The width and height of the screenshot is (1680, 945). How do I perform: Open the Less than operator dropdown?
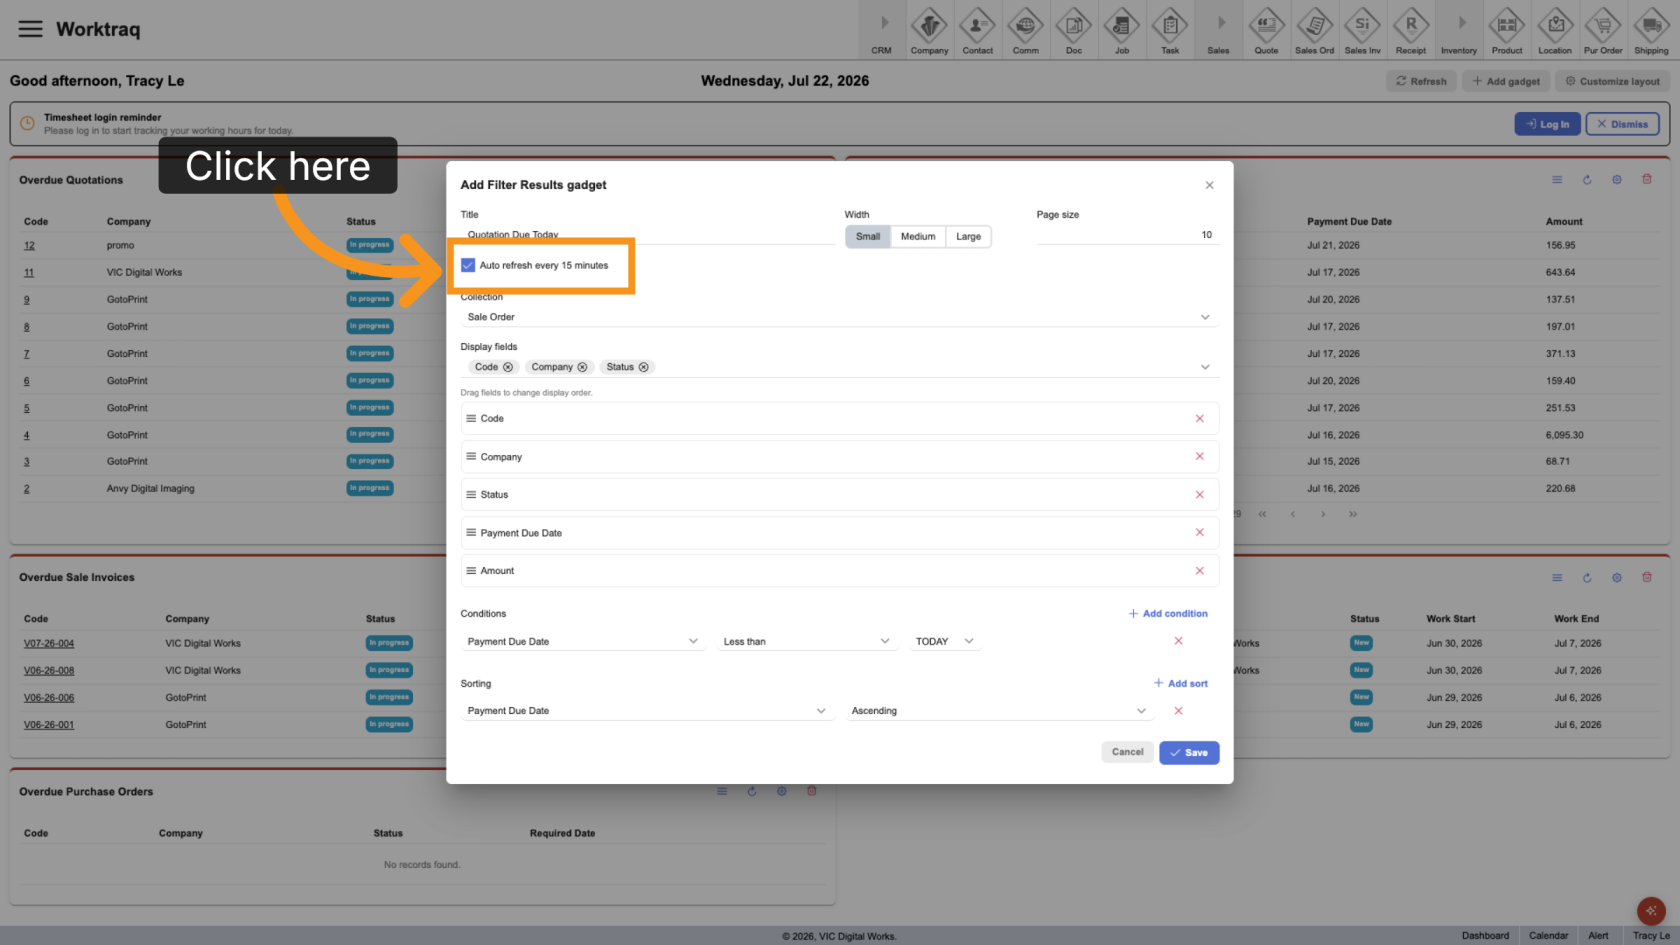click(806, 641)
